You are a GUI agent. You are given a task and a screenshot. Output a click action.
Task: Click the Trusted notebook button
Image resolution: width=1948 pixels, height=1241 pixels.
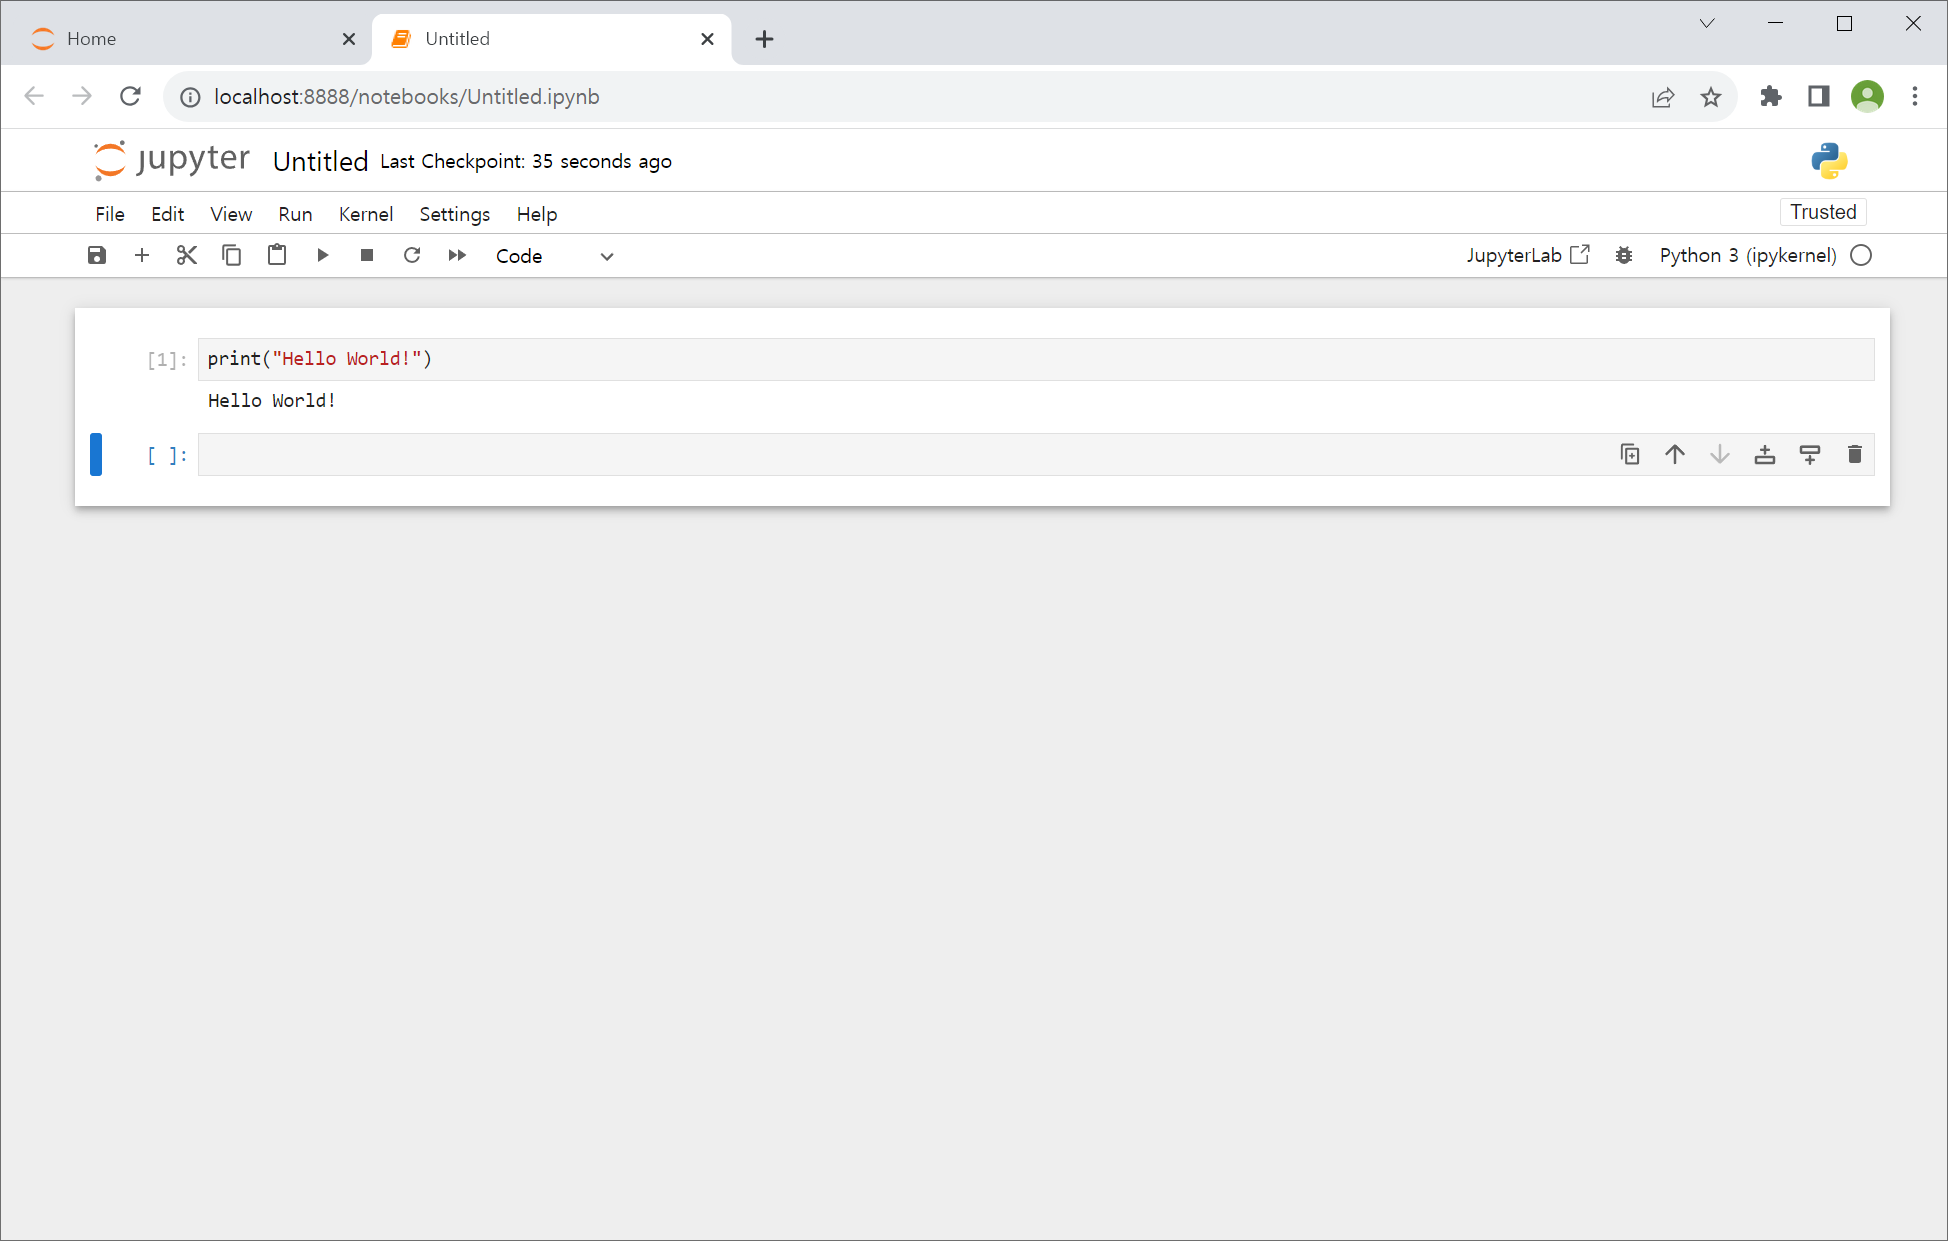[1822, 212]
